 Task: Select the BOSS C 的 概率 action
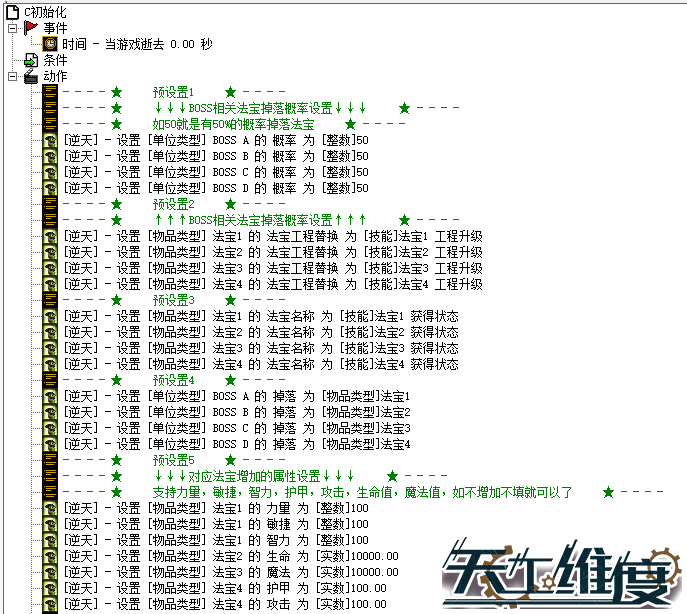point(215,172)
